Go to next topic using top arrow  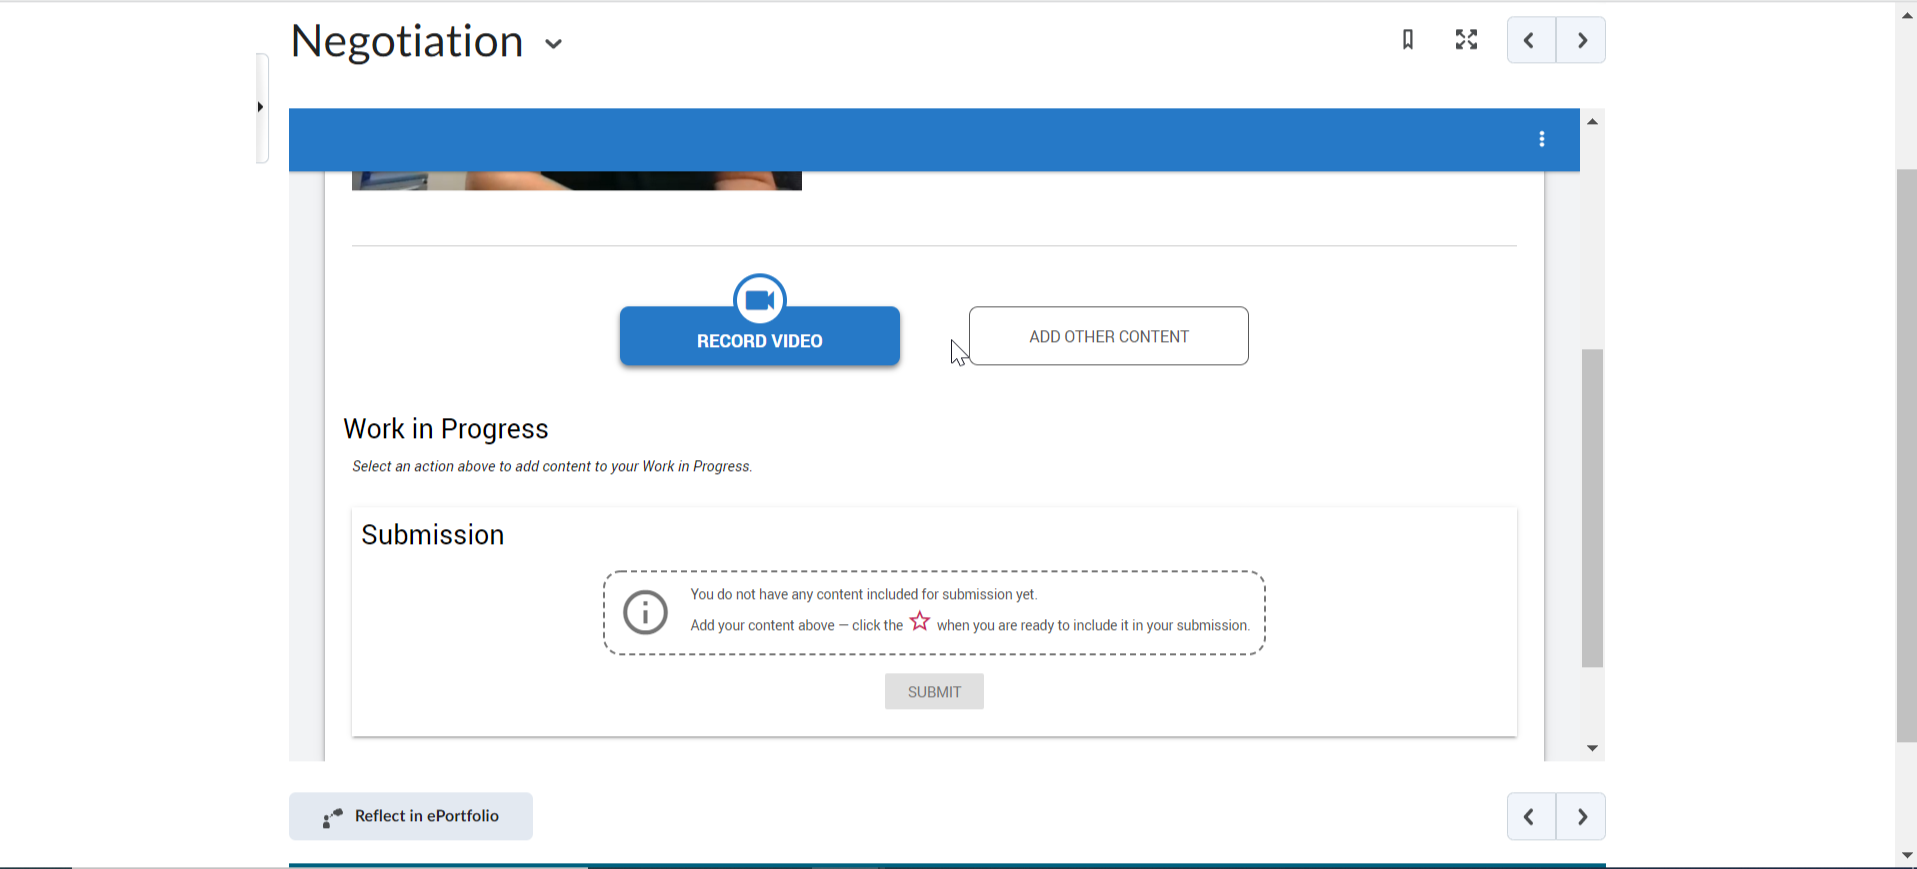pyautogui.click(x=1582, y=41)
